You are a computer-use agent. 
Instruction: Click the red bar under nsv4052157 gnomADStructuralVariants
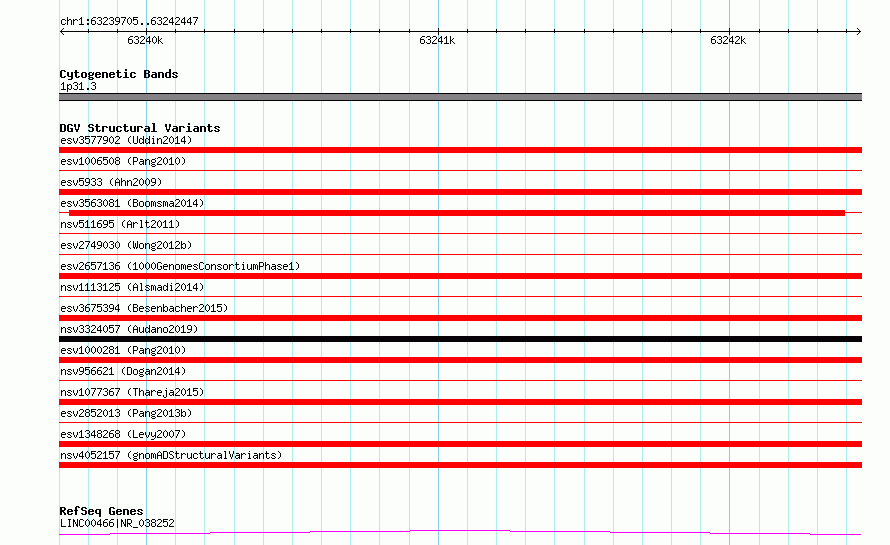[460, 465]
